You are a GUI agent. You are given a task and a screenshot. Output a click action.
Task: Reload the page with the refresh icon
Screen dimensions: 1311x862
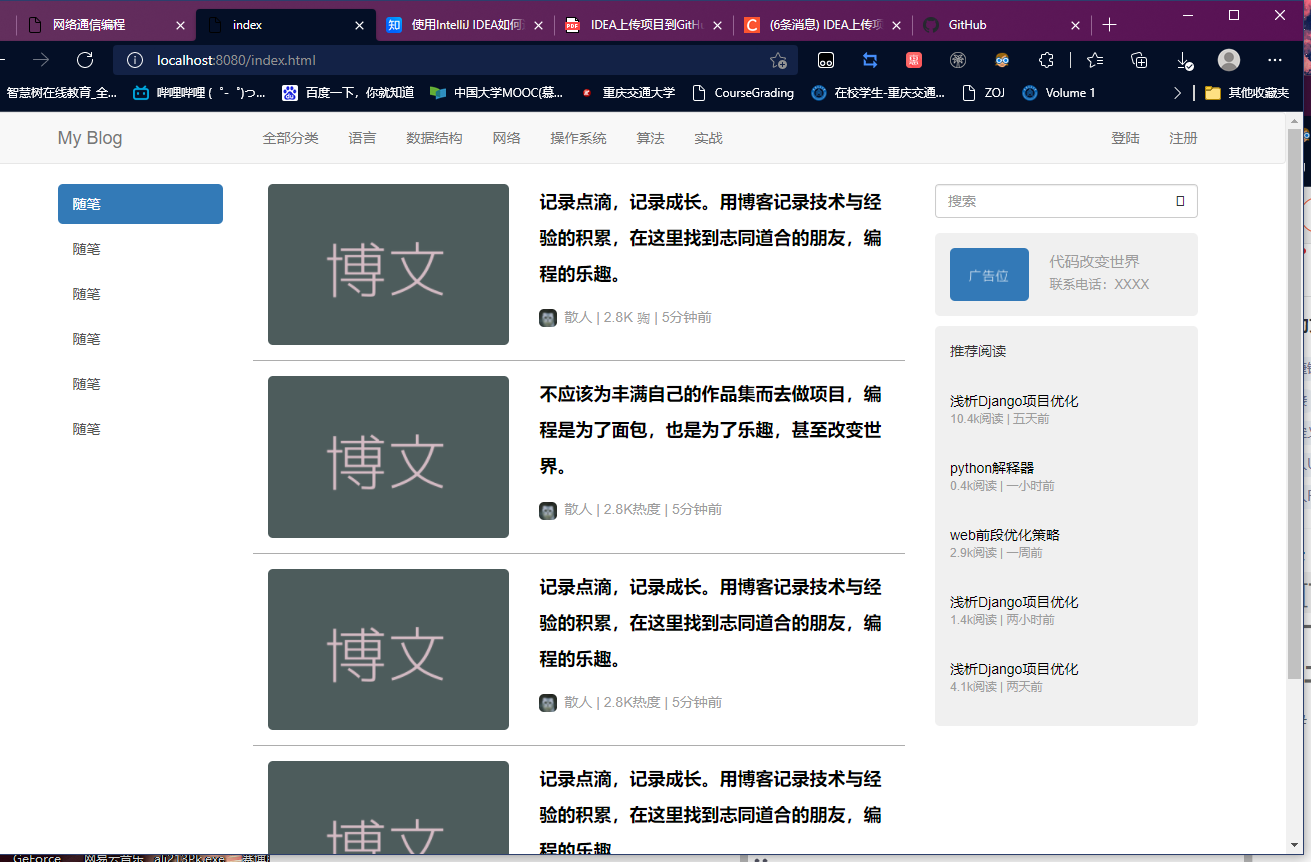85,60
